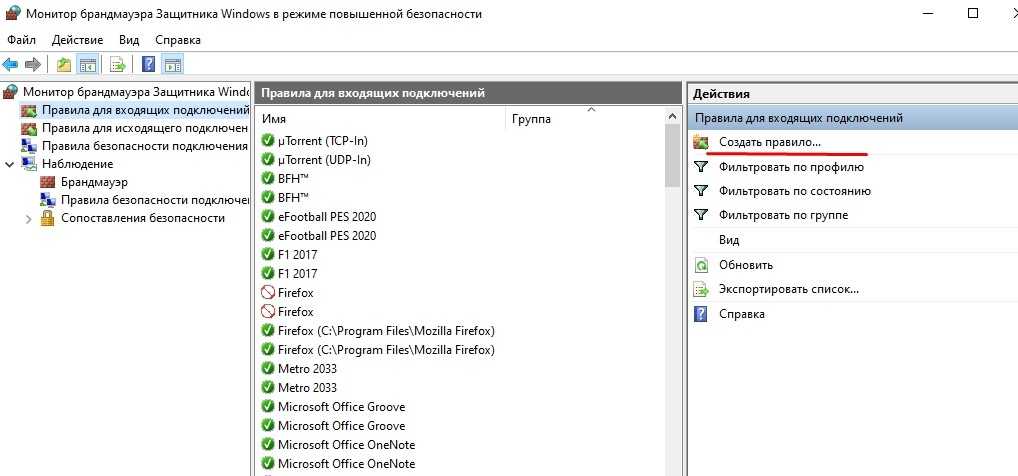The image size is (1018, 476).
Task: Collapse the Наблюдение tree node
Action: 10,164
